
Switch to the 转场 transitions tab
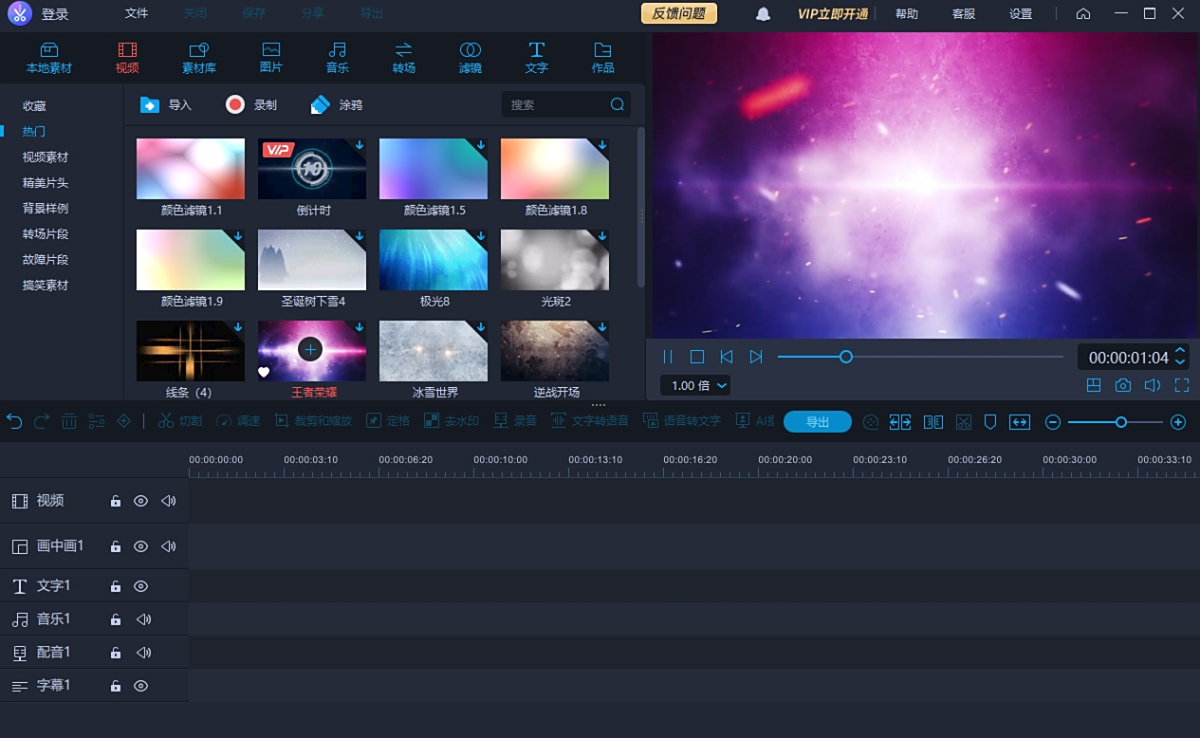click(404, 57)
